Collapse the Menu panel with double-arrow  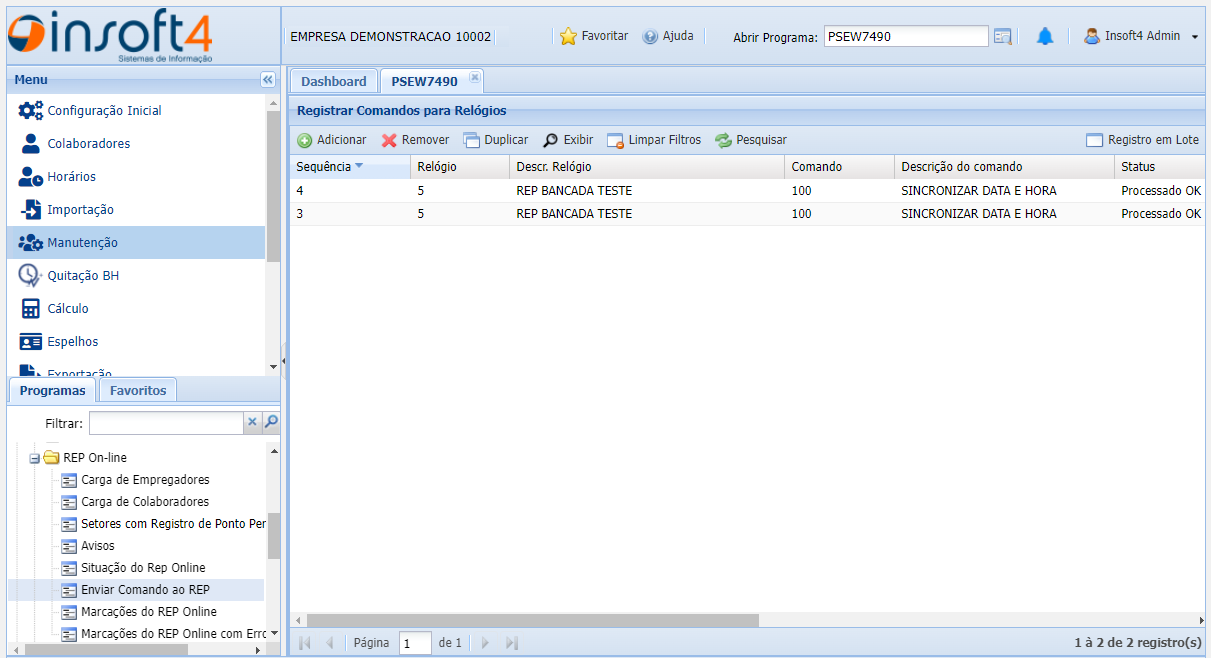pos(268,80)
